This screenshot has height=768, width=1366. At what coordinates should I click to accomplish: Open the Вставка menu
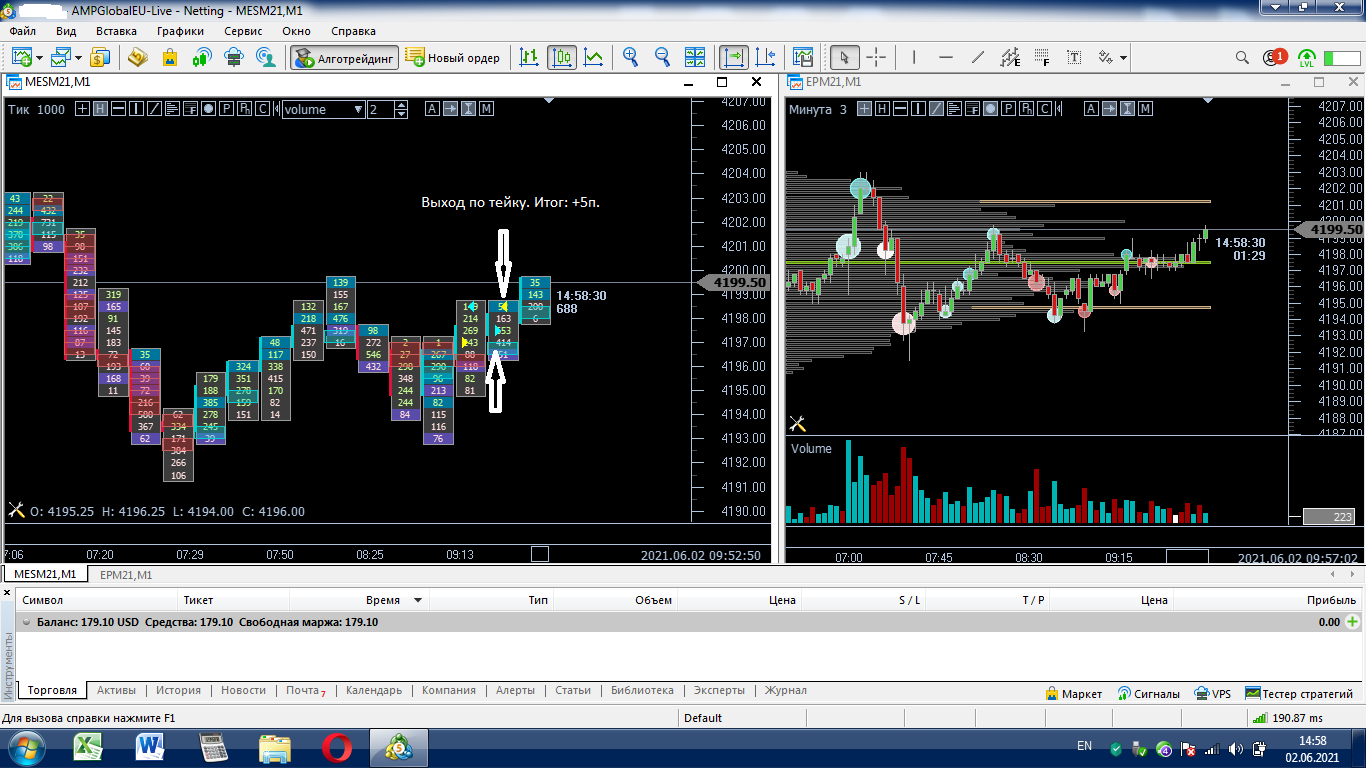[x=116, y=31]
